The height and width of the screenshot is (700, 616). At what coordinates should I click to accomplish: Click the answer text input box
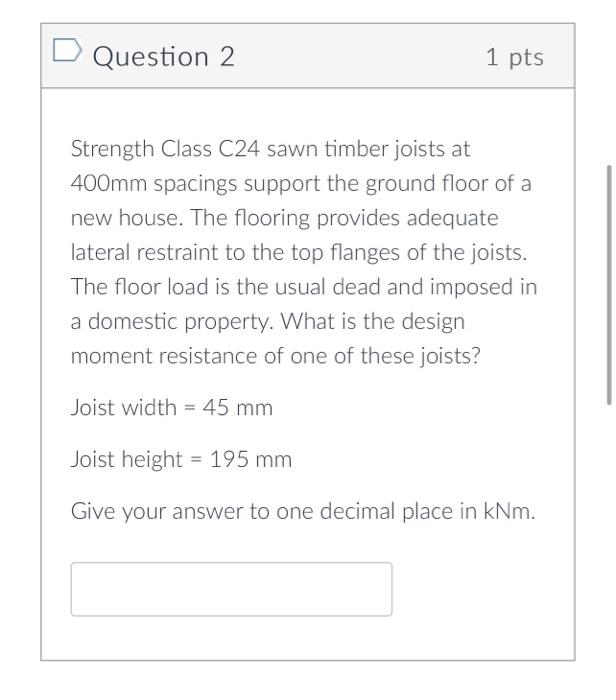tap(231, 589)
